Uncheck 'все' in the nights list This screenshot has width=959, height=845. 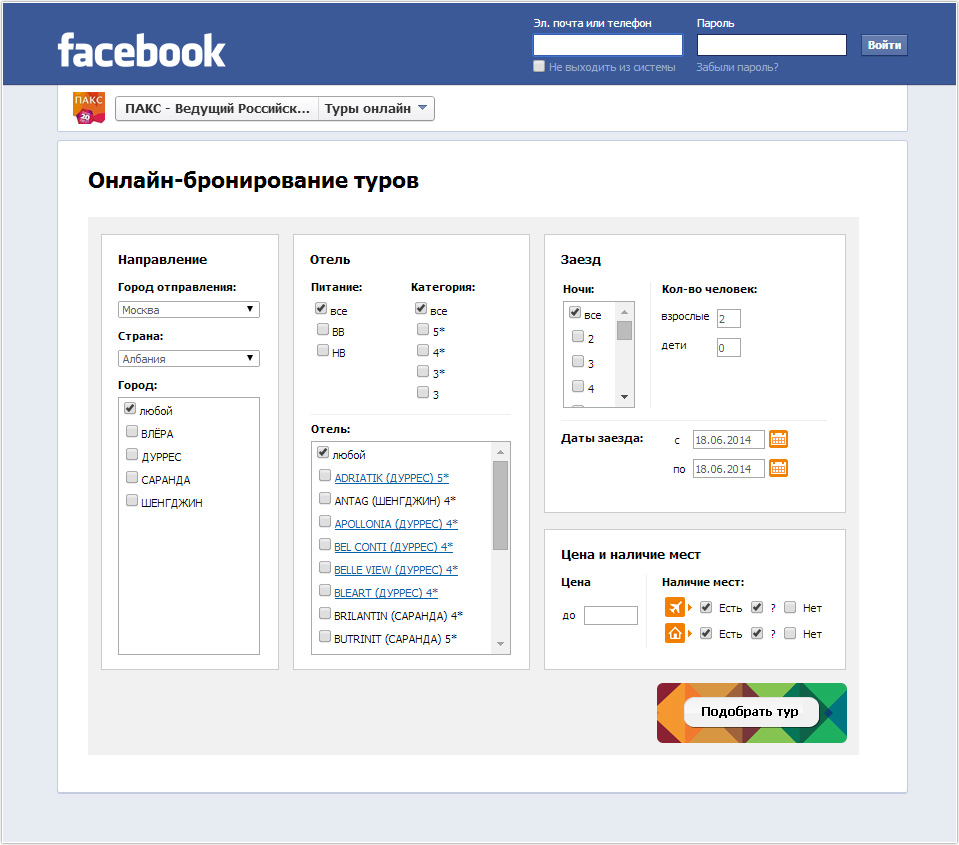(575, 312)
